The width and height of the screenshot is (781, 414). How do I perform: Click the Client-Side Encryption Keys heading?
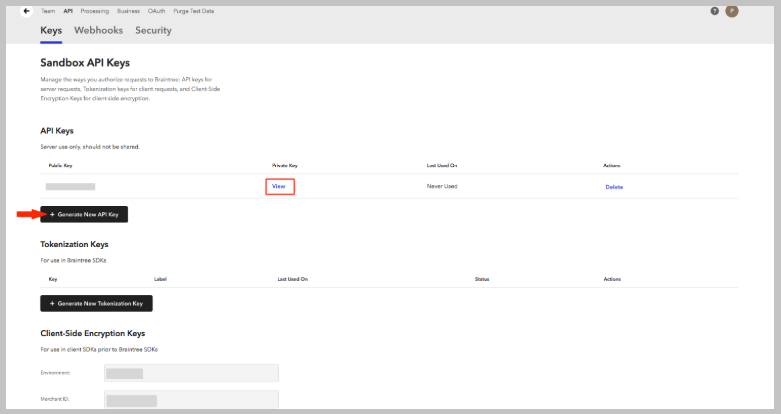coord(93,333)
